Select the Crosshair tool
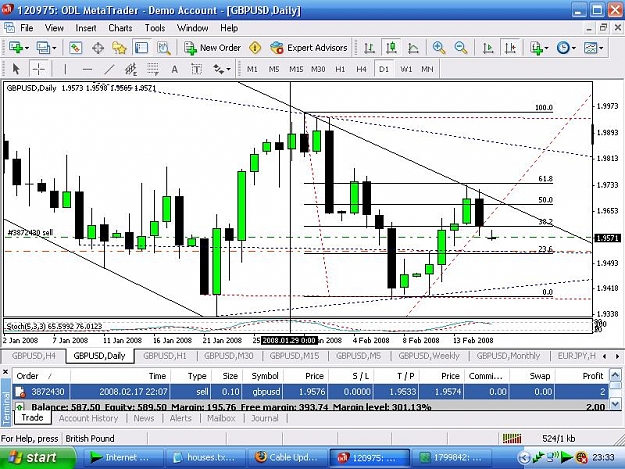 pos(39,69)
